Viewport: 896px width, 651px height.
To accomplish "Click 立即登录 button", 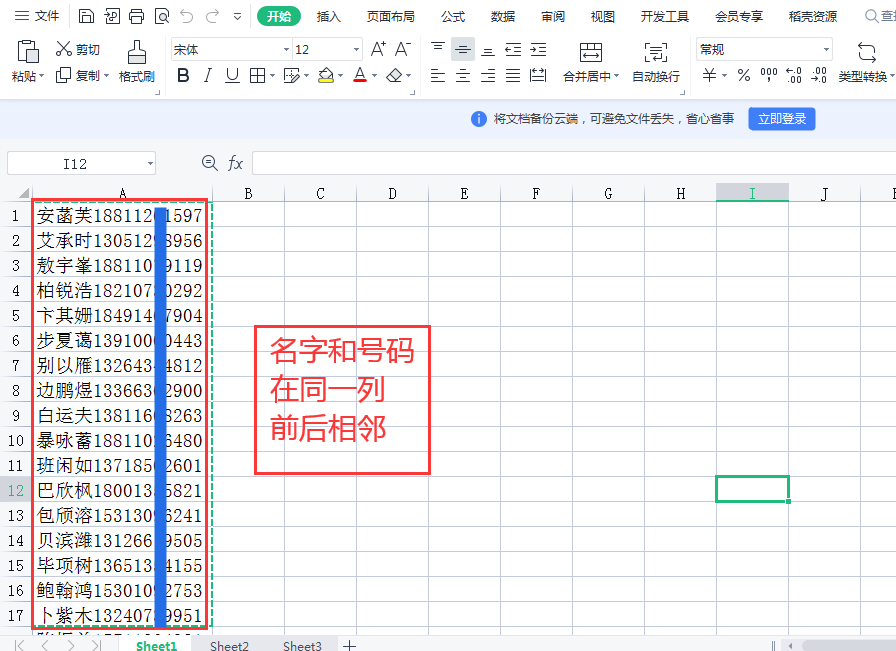I will coord(782,119).
